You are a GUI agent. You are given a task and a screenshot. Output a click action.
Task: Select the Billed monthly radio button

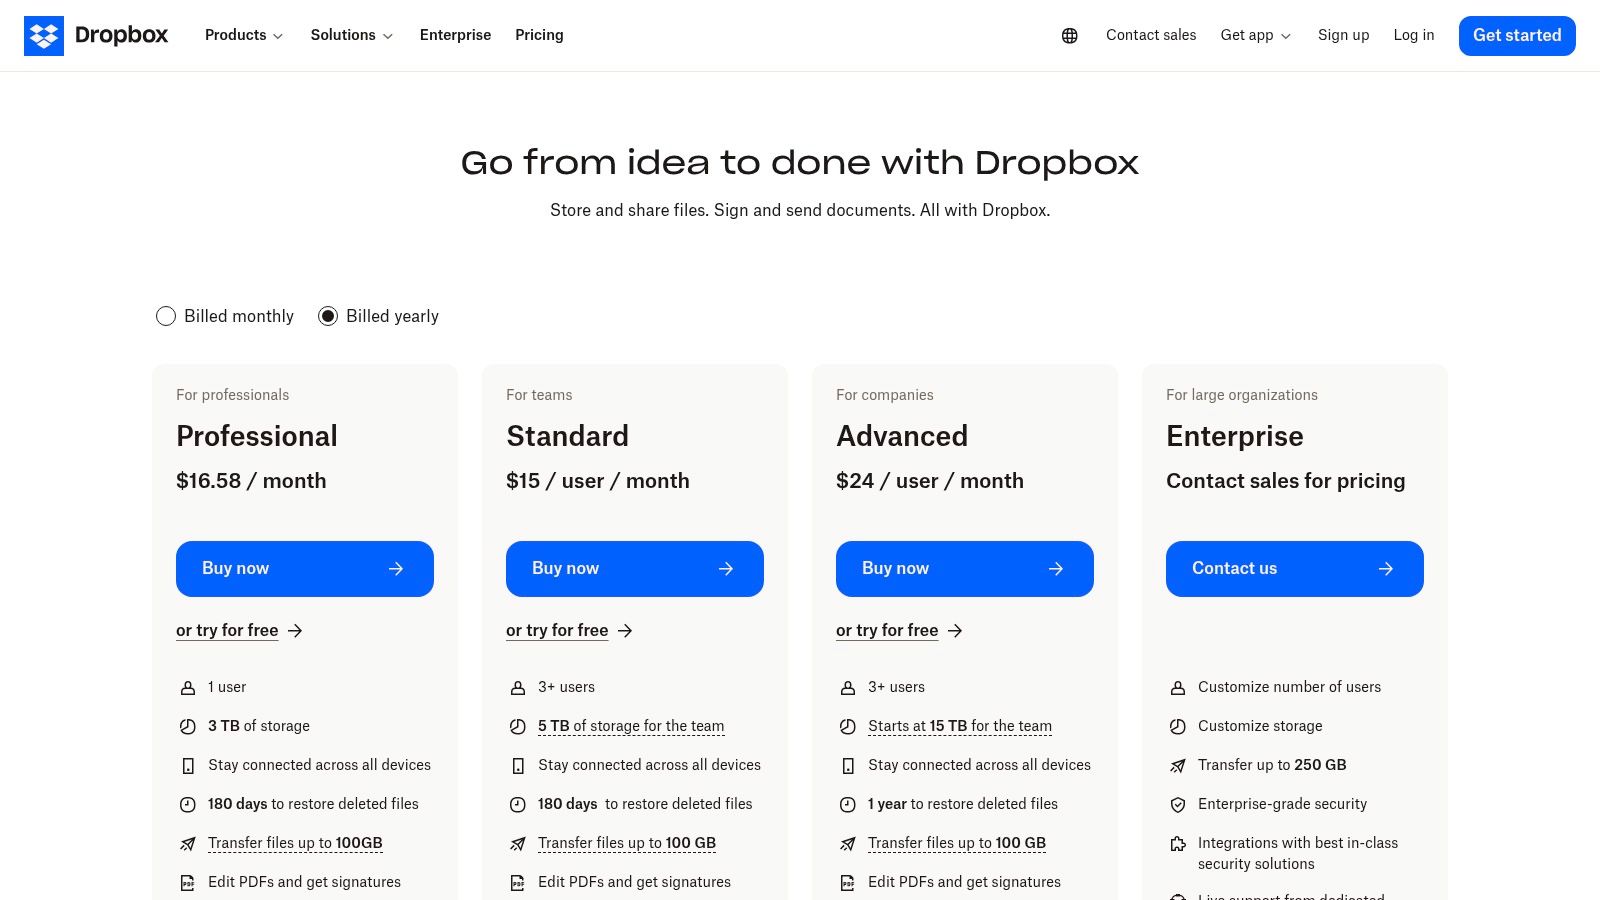pyautogui.click(x=166, y=316)
